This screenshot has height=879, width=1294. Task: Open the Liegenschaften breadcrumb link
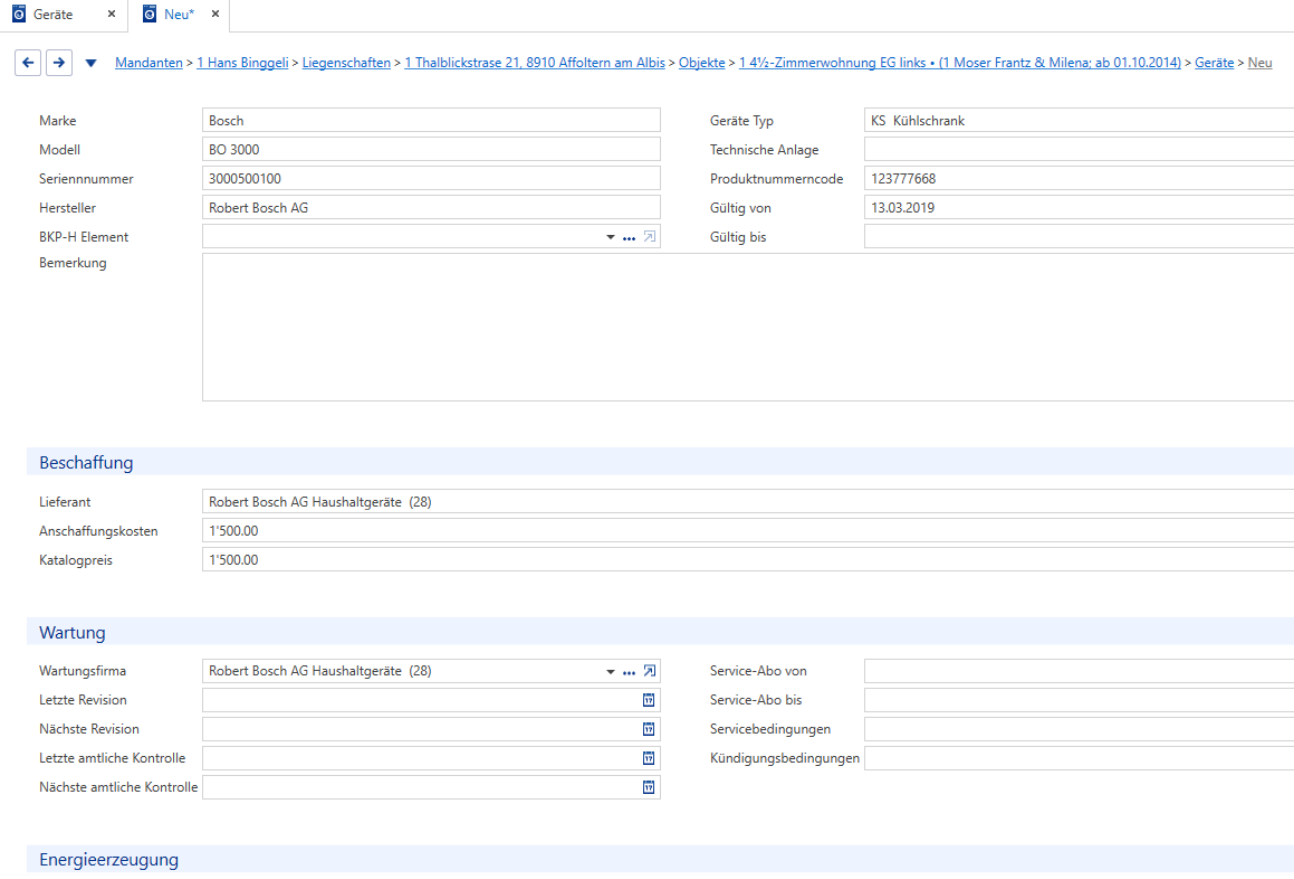(x=347, y=63)
